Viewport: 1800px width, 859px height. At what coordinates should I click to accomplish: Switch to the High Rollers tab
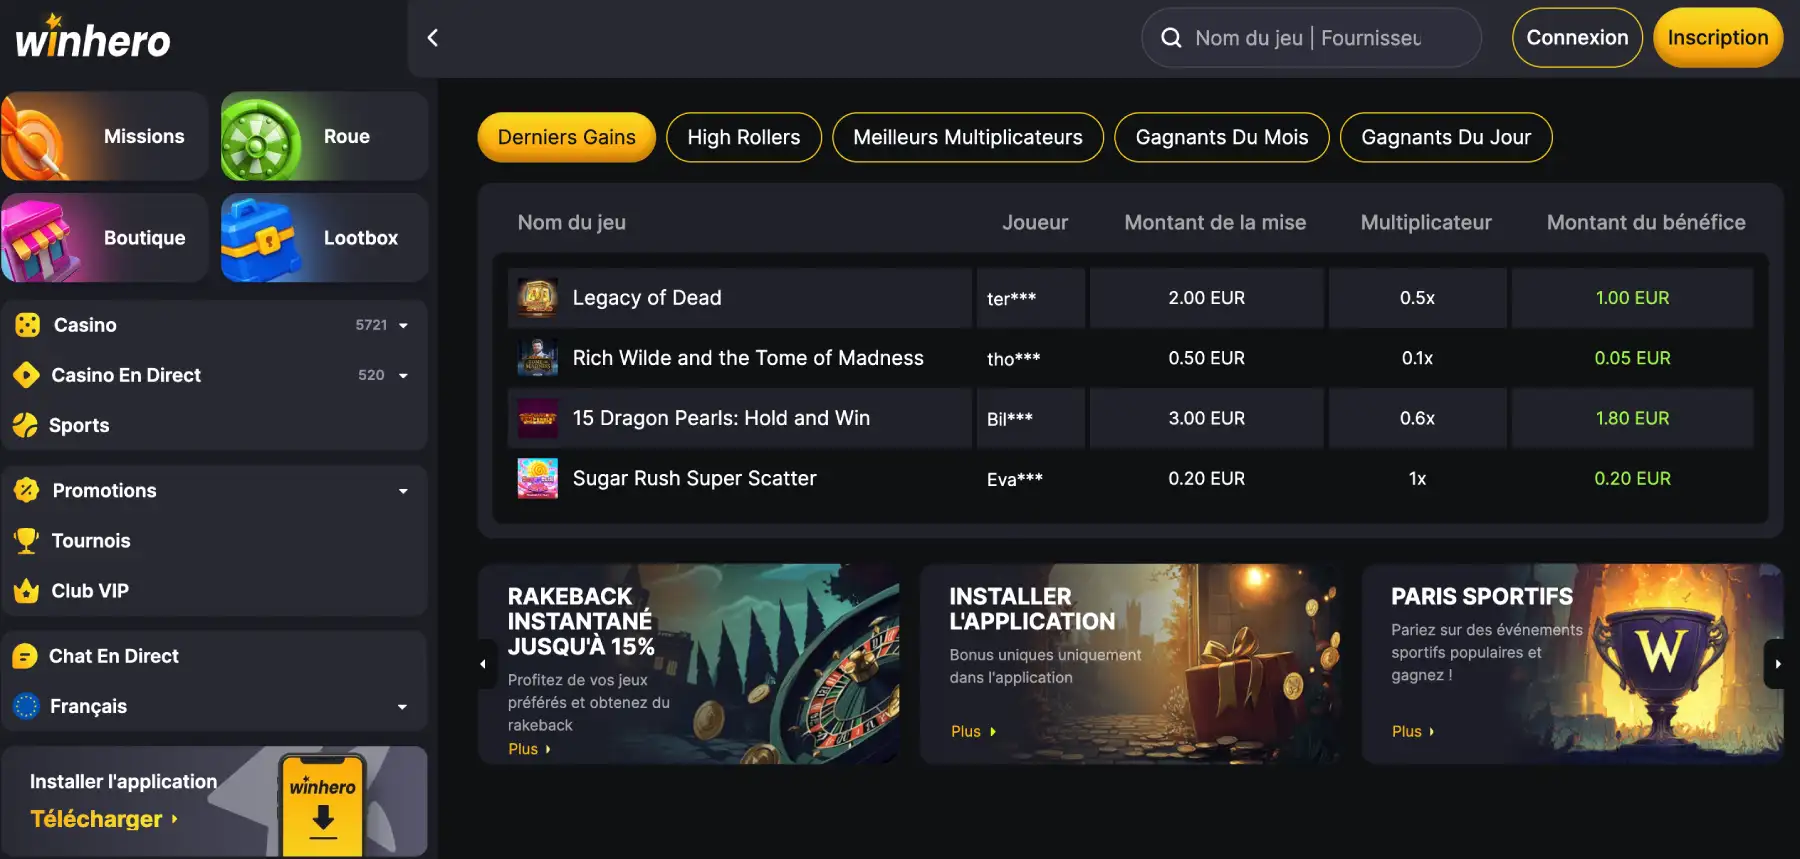(x=743, y=137)
